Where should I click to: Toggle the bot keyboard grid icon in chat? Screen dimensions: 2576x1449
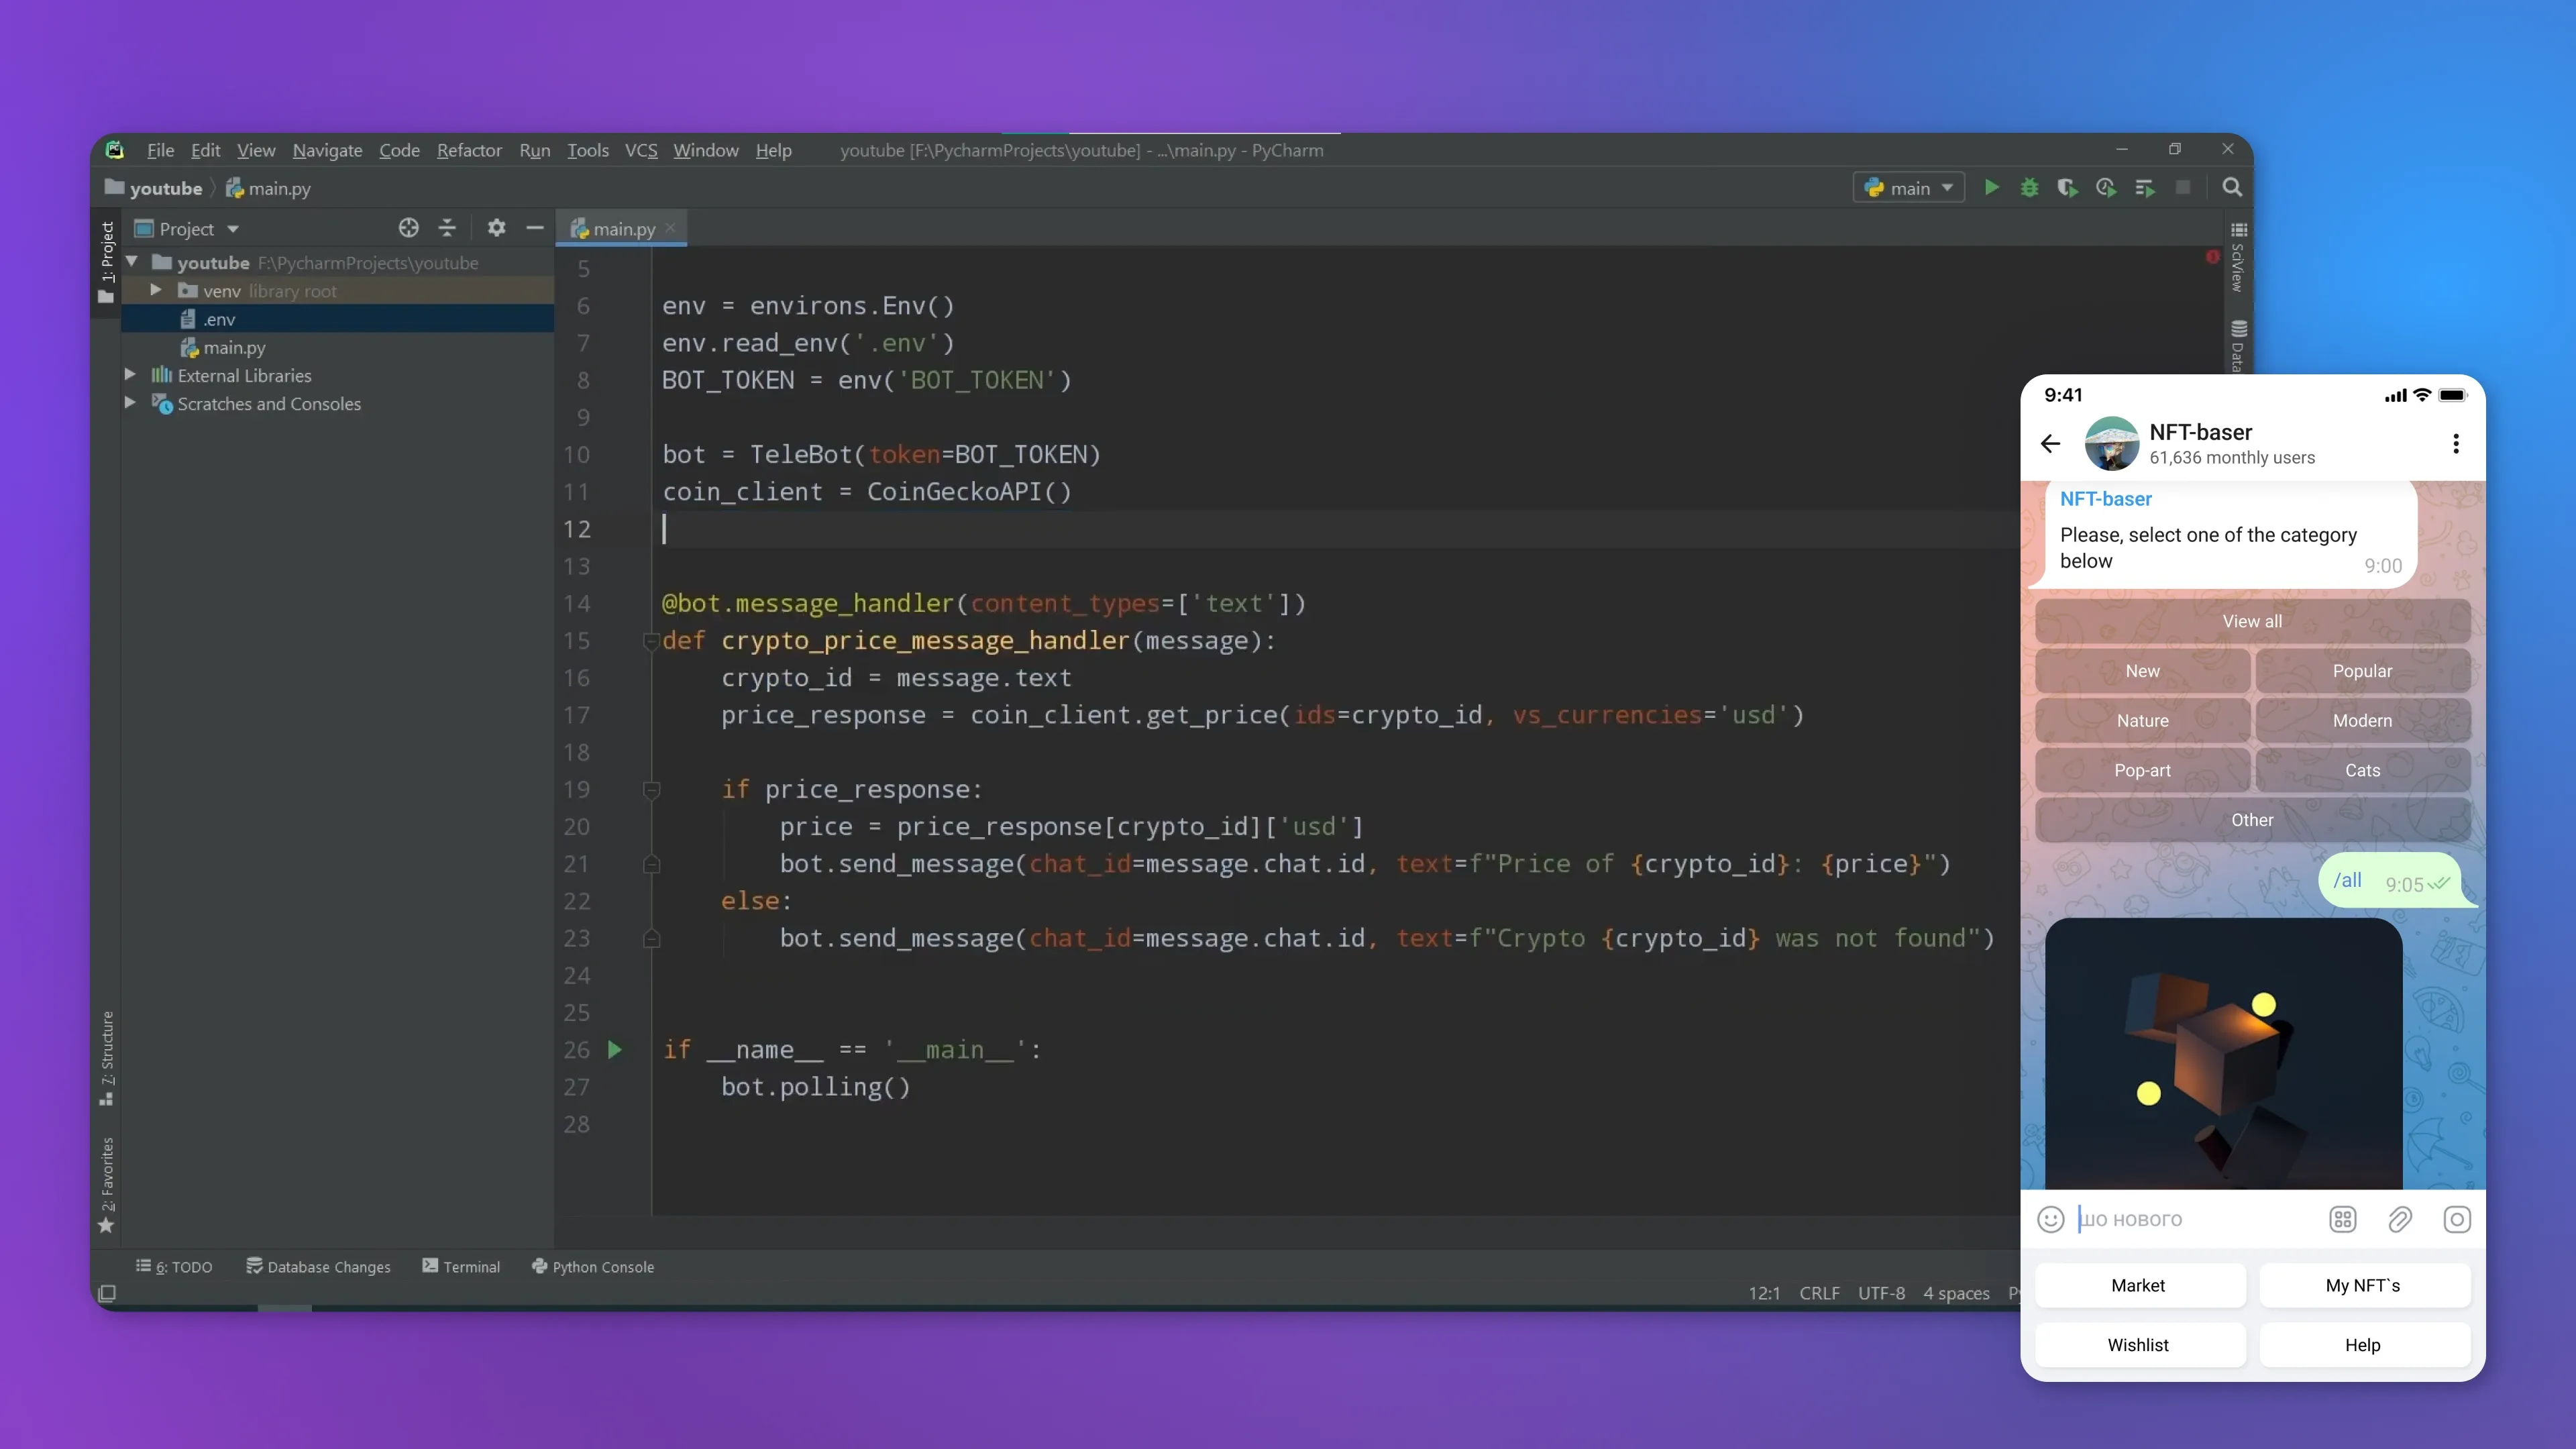point(2342,1219)
